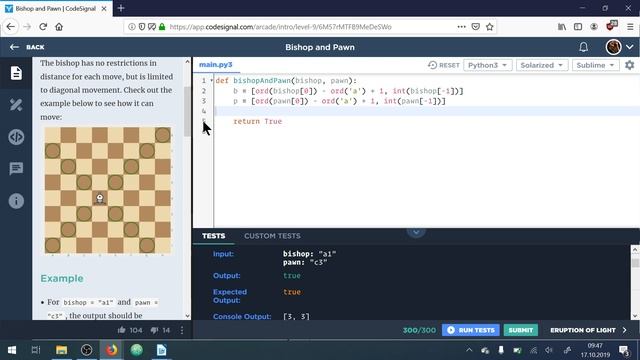The width and height of the screenshot is (640, 360).
Task: Switch to Firefox on the taskbar
Action: (111, 350)
